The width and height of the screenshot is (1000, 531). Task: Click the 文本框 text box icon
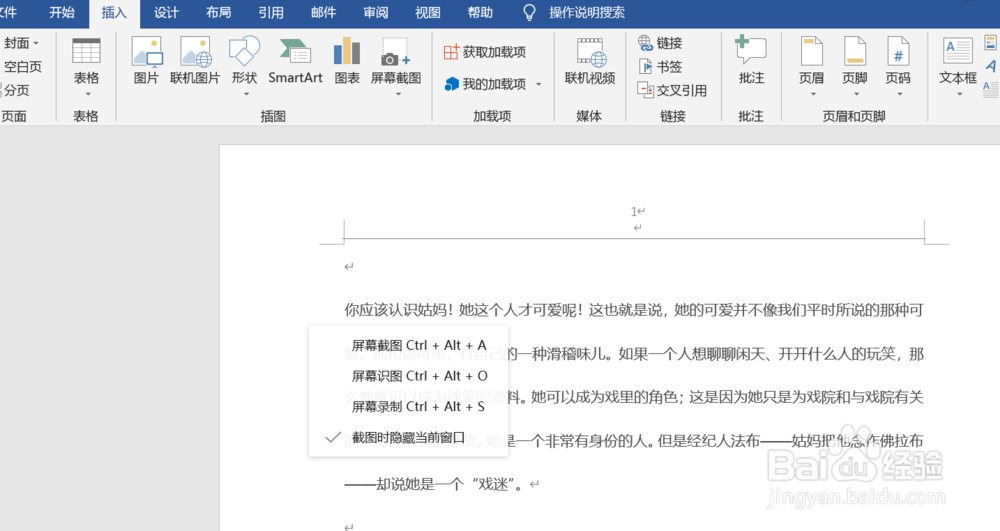tap(958, 50)
